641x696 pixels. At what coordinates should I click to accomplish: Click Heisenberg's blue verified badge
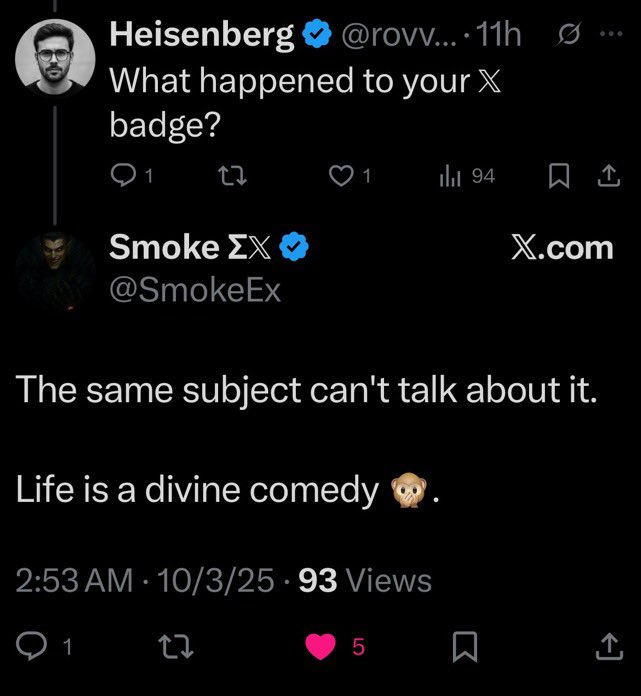(317, 36)
